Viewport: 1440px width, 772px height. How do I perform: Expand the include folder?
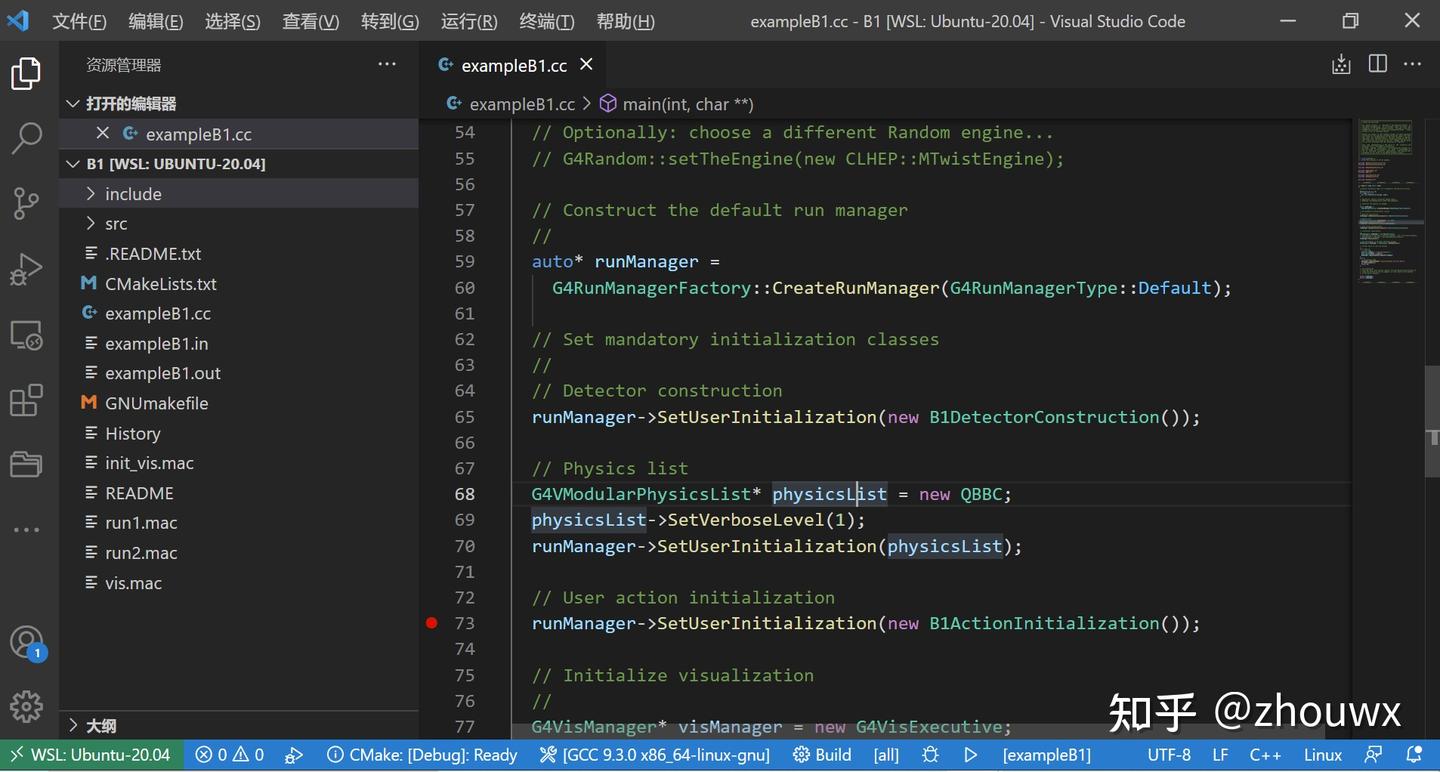[132, 194]
